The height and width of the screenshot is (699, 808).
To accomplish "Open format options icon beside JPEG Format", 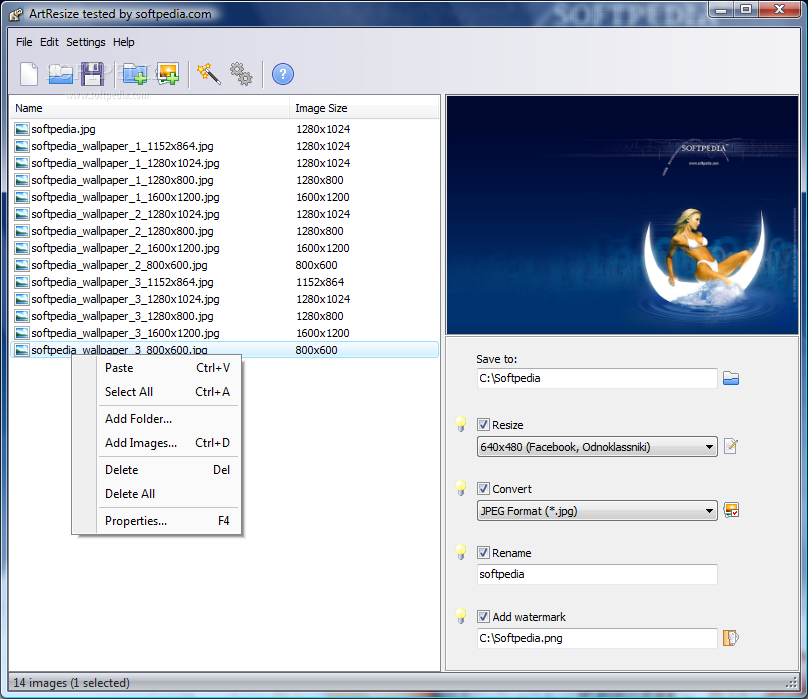I will 731,510.
